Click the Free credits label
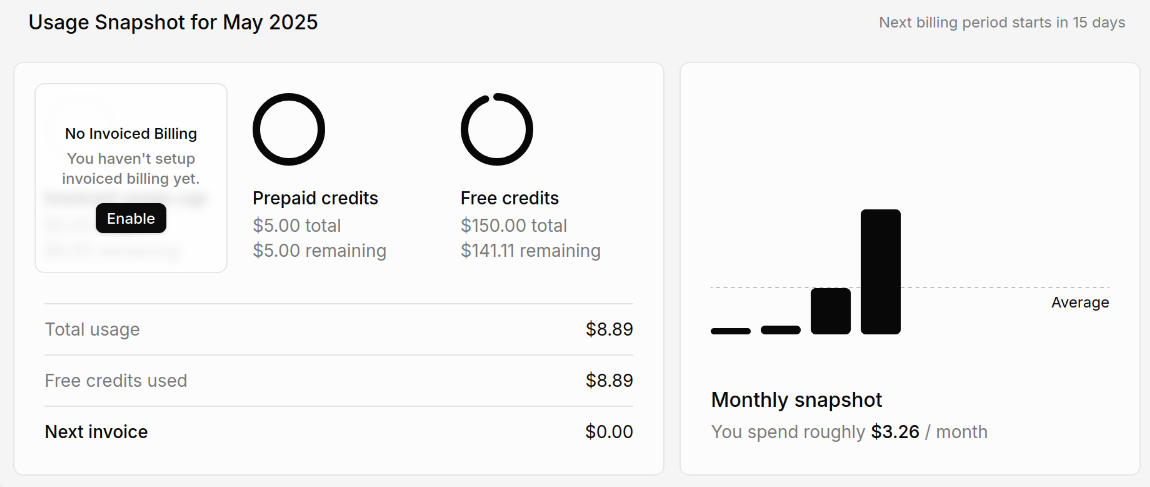Image resolution: width=1150 pixels, height=487 pixels. [x=510, y=198]
